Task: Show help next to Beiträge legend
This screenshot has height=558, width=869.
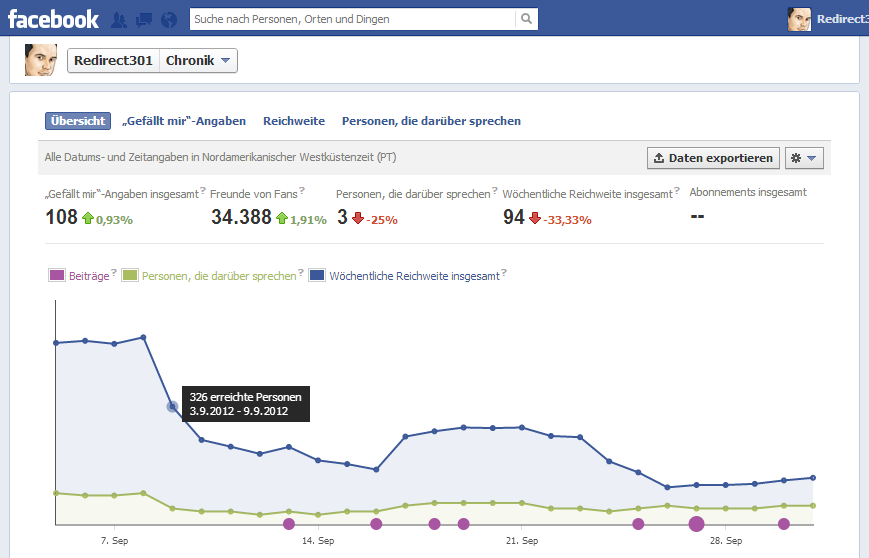Action: pos(114,272)
